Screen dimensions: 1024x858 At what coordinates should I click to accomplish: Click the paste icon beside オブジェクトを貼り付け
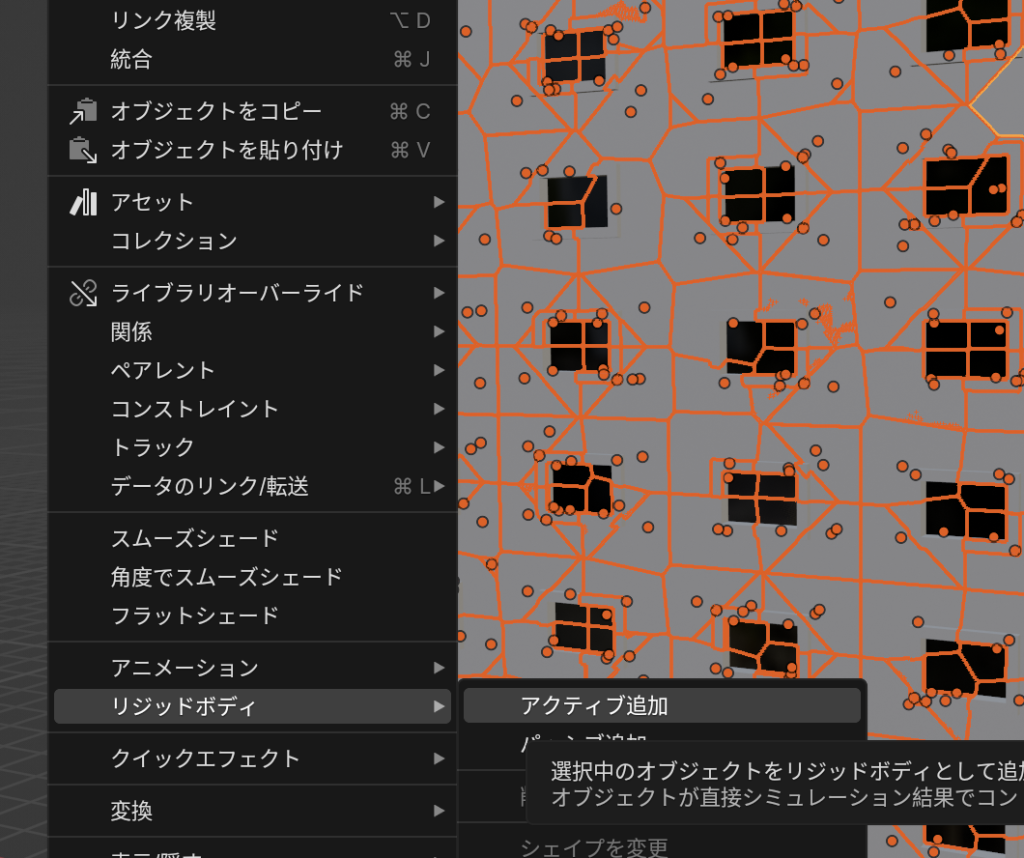point(83,150)
